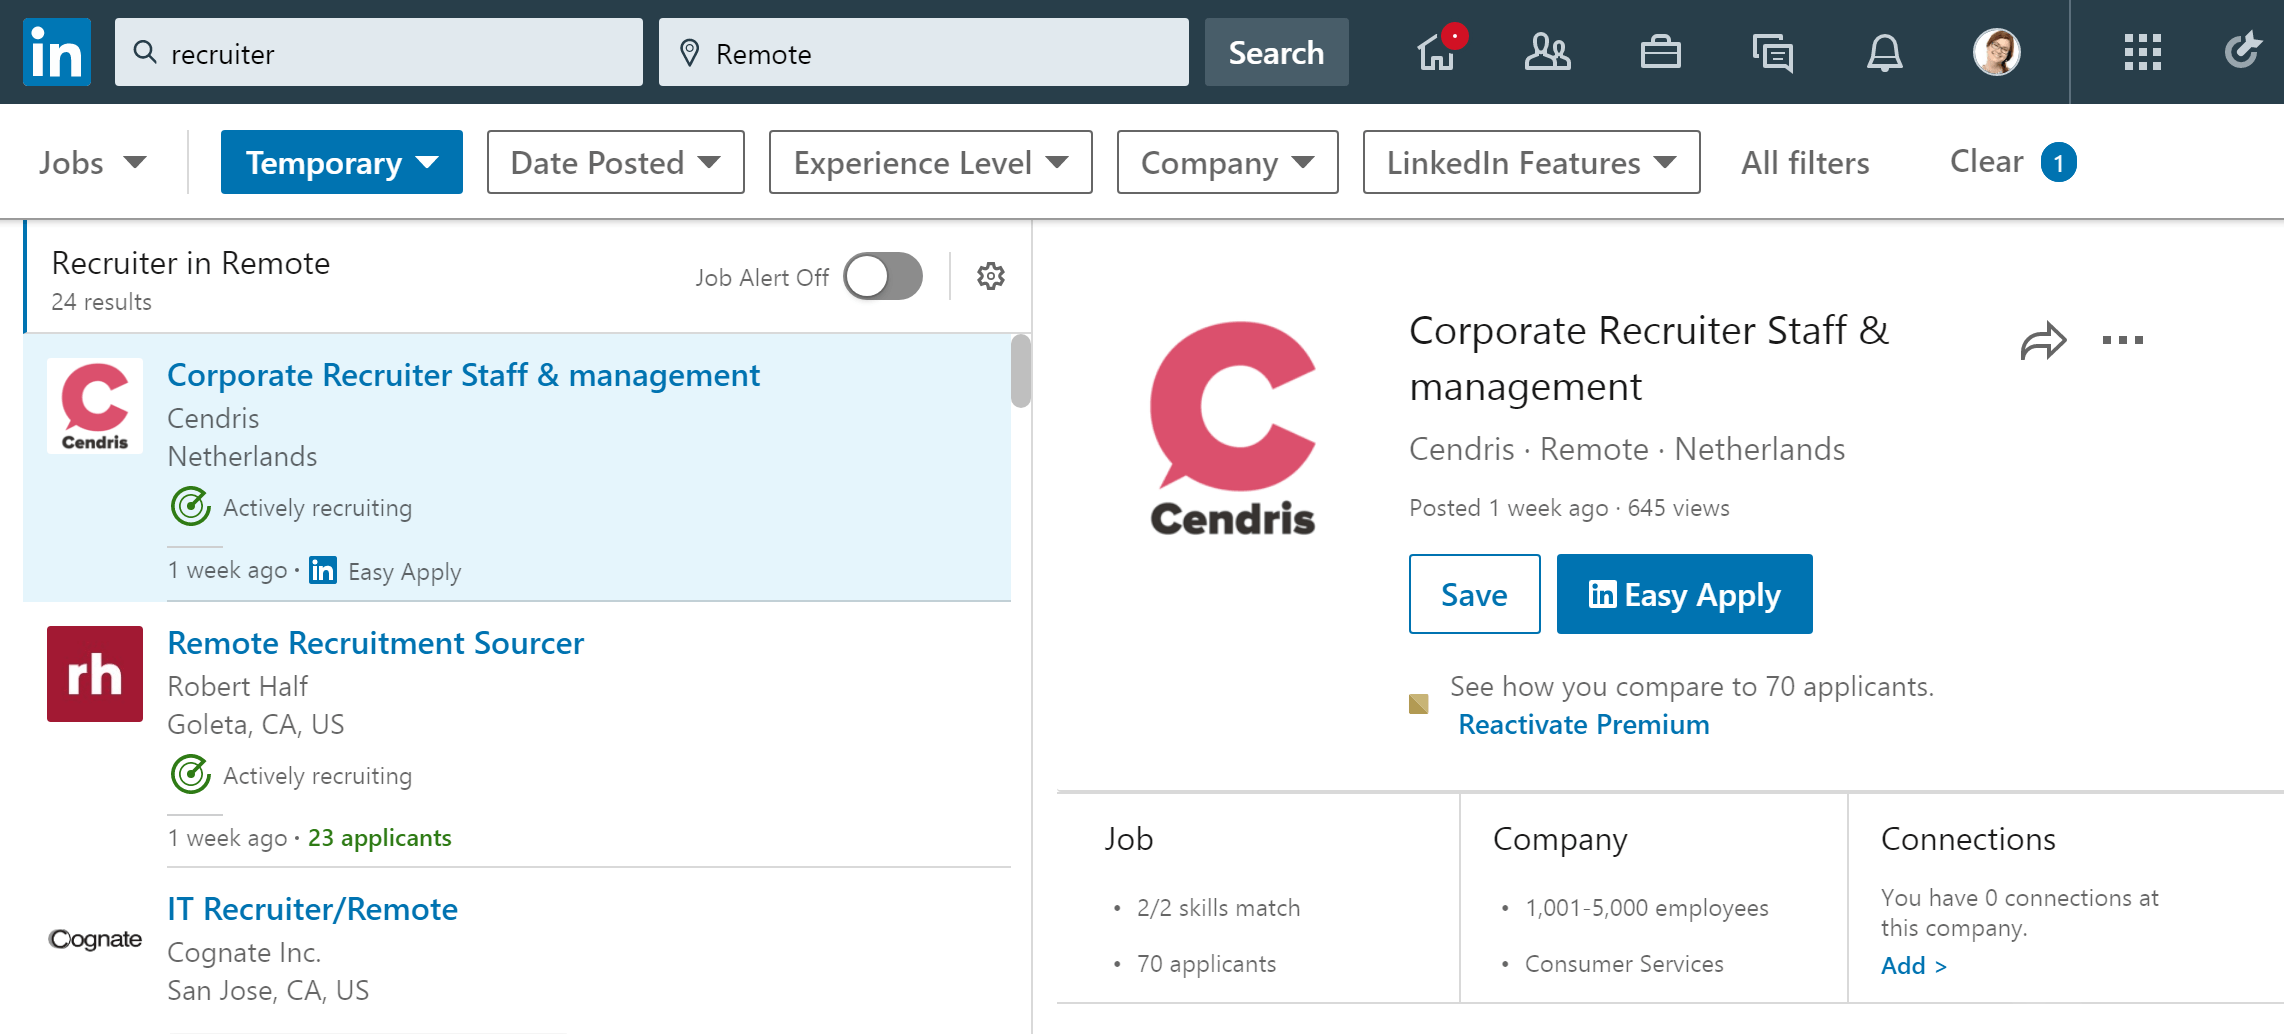The height and width of the screenshot is (1034, 2284).
Task: Click the job results list scrollbar
Action: click(1020, 371)
